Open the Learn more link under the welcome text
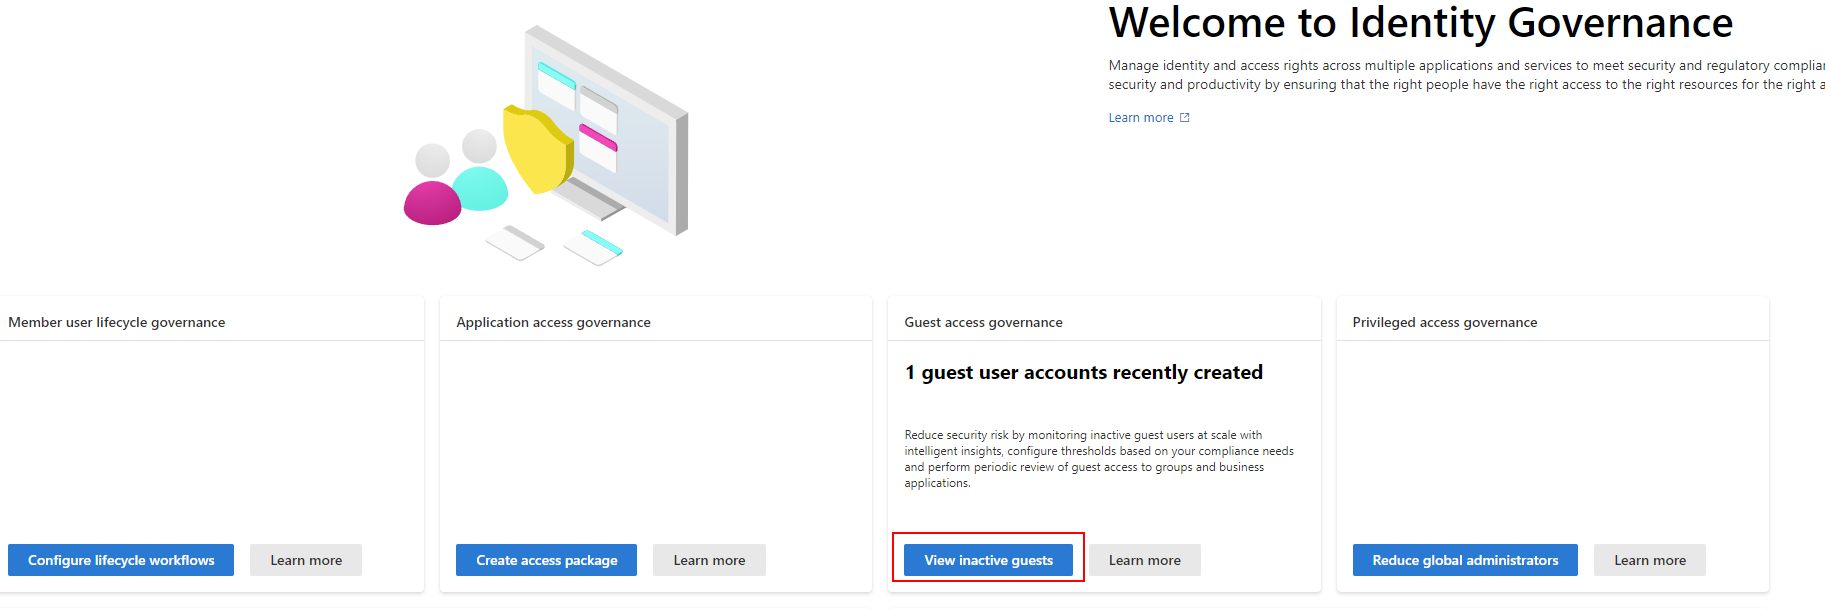Viewport: 1825px width, 609px height. (x=1140, y=118)
